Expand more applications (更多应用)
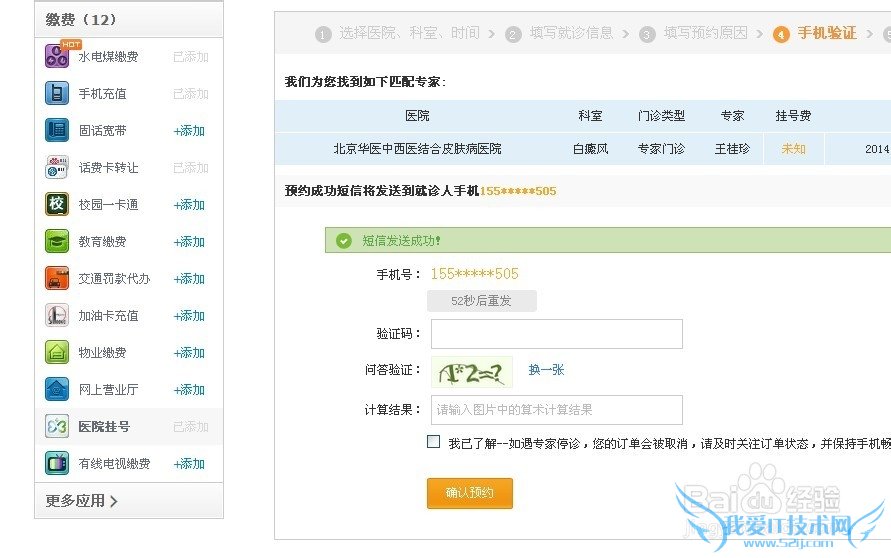The height and width of the screenshot is (558, 891). 82,501
